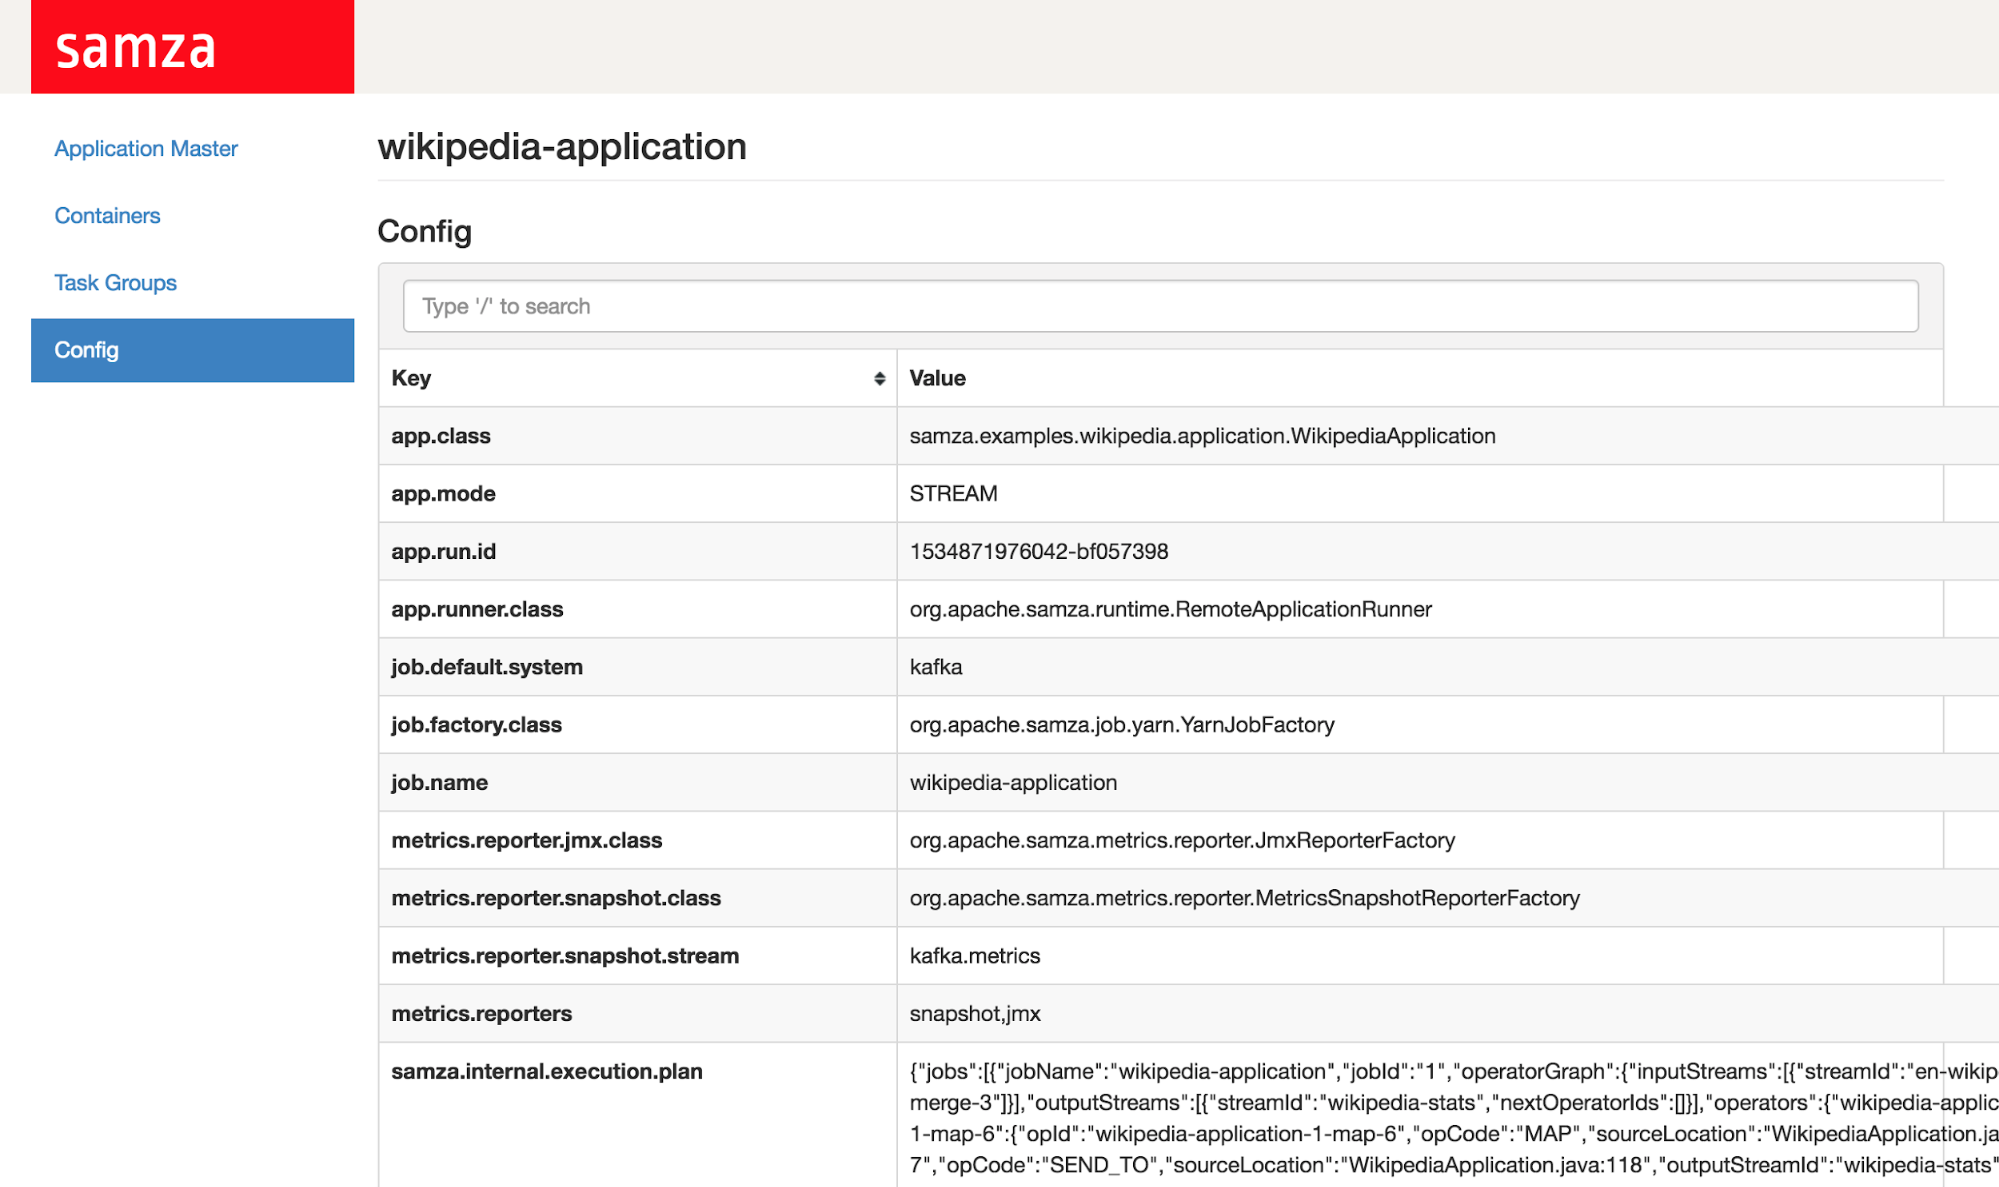
Task: Click kafka value of job.default.system
Action: [936, 667]
